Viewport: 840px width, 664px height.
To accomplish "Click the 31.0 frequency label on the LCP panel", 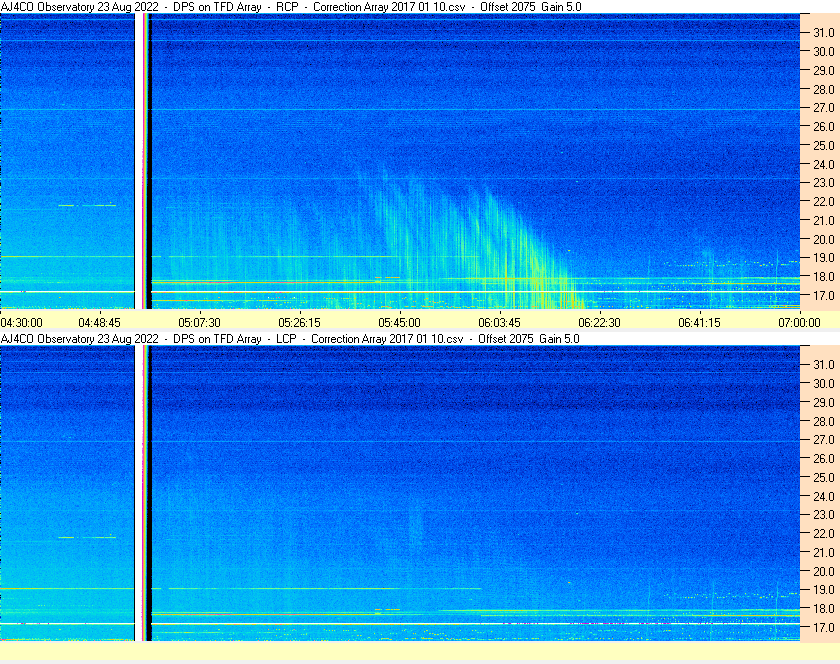I will pyautogui.click(x=824, y=364).
